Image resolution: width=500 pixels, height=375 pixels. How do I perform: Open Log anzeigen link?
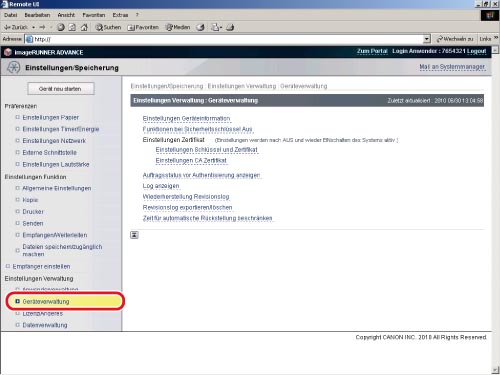161,186
